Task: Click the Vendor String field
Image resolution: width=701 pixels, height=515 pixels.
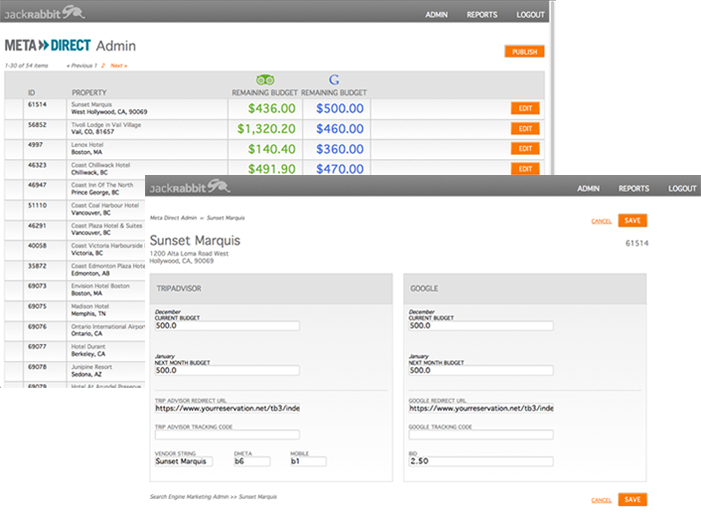Action: [x=184, y=461]
